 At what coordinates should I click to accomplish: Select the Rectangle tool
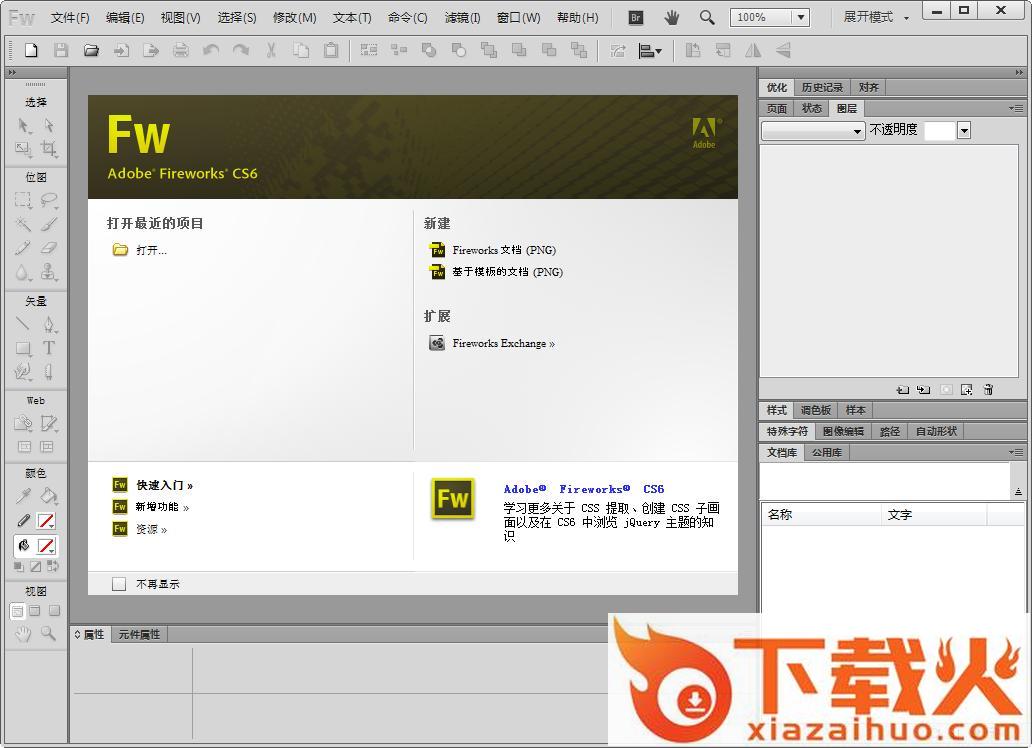23,348
